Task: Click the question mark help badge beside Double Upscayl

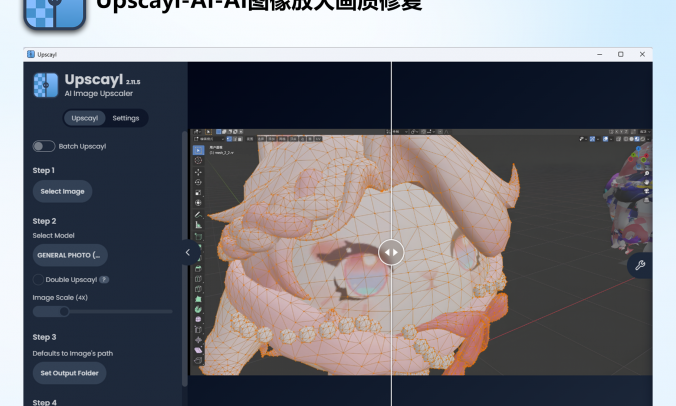Action: pos(104,280)
